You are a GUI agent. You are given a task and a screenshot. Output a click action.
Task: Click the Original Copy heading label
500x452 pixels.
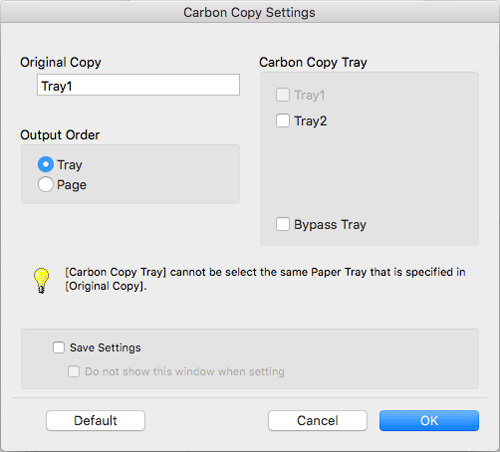click(x=61, y=62)
